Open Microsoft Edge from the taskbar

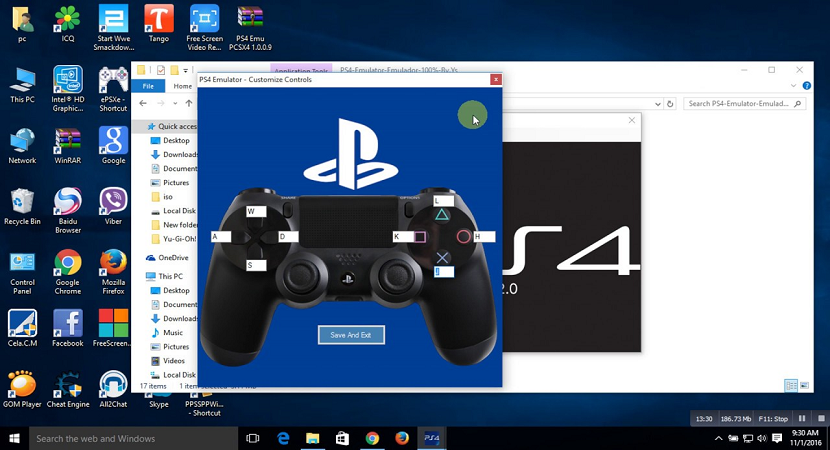[x=283, y=438]
